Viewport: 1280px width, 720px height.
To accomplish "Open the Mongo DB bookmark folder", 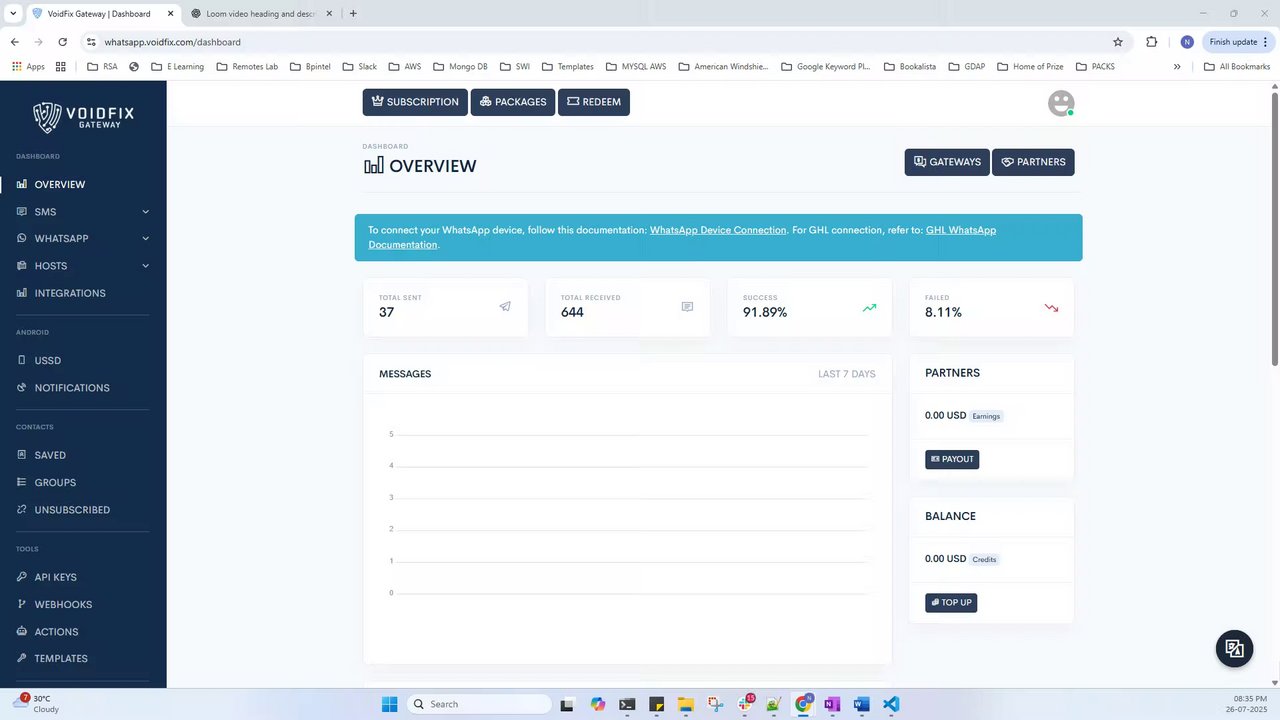I will point(460,67).
